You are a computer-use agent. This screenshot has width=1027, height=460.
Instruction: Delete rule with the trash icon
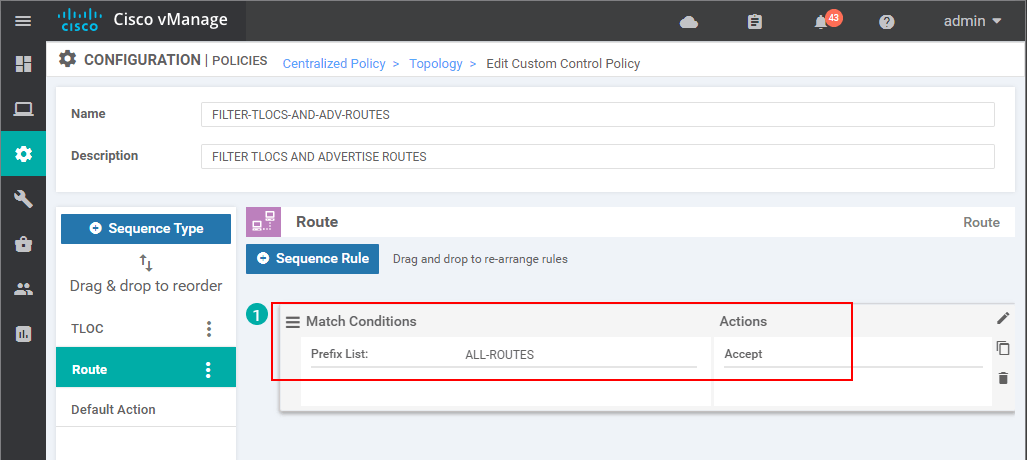(1003, 378)
